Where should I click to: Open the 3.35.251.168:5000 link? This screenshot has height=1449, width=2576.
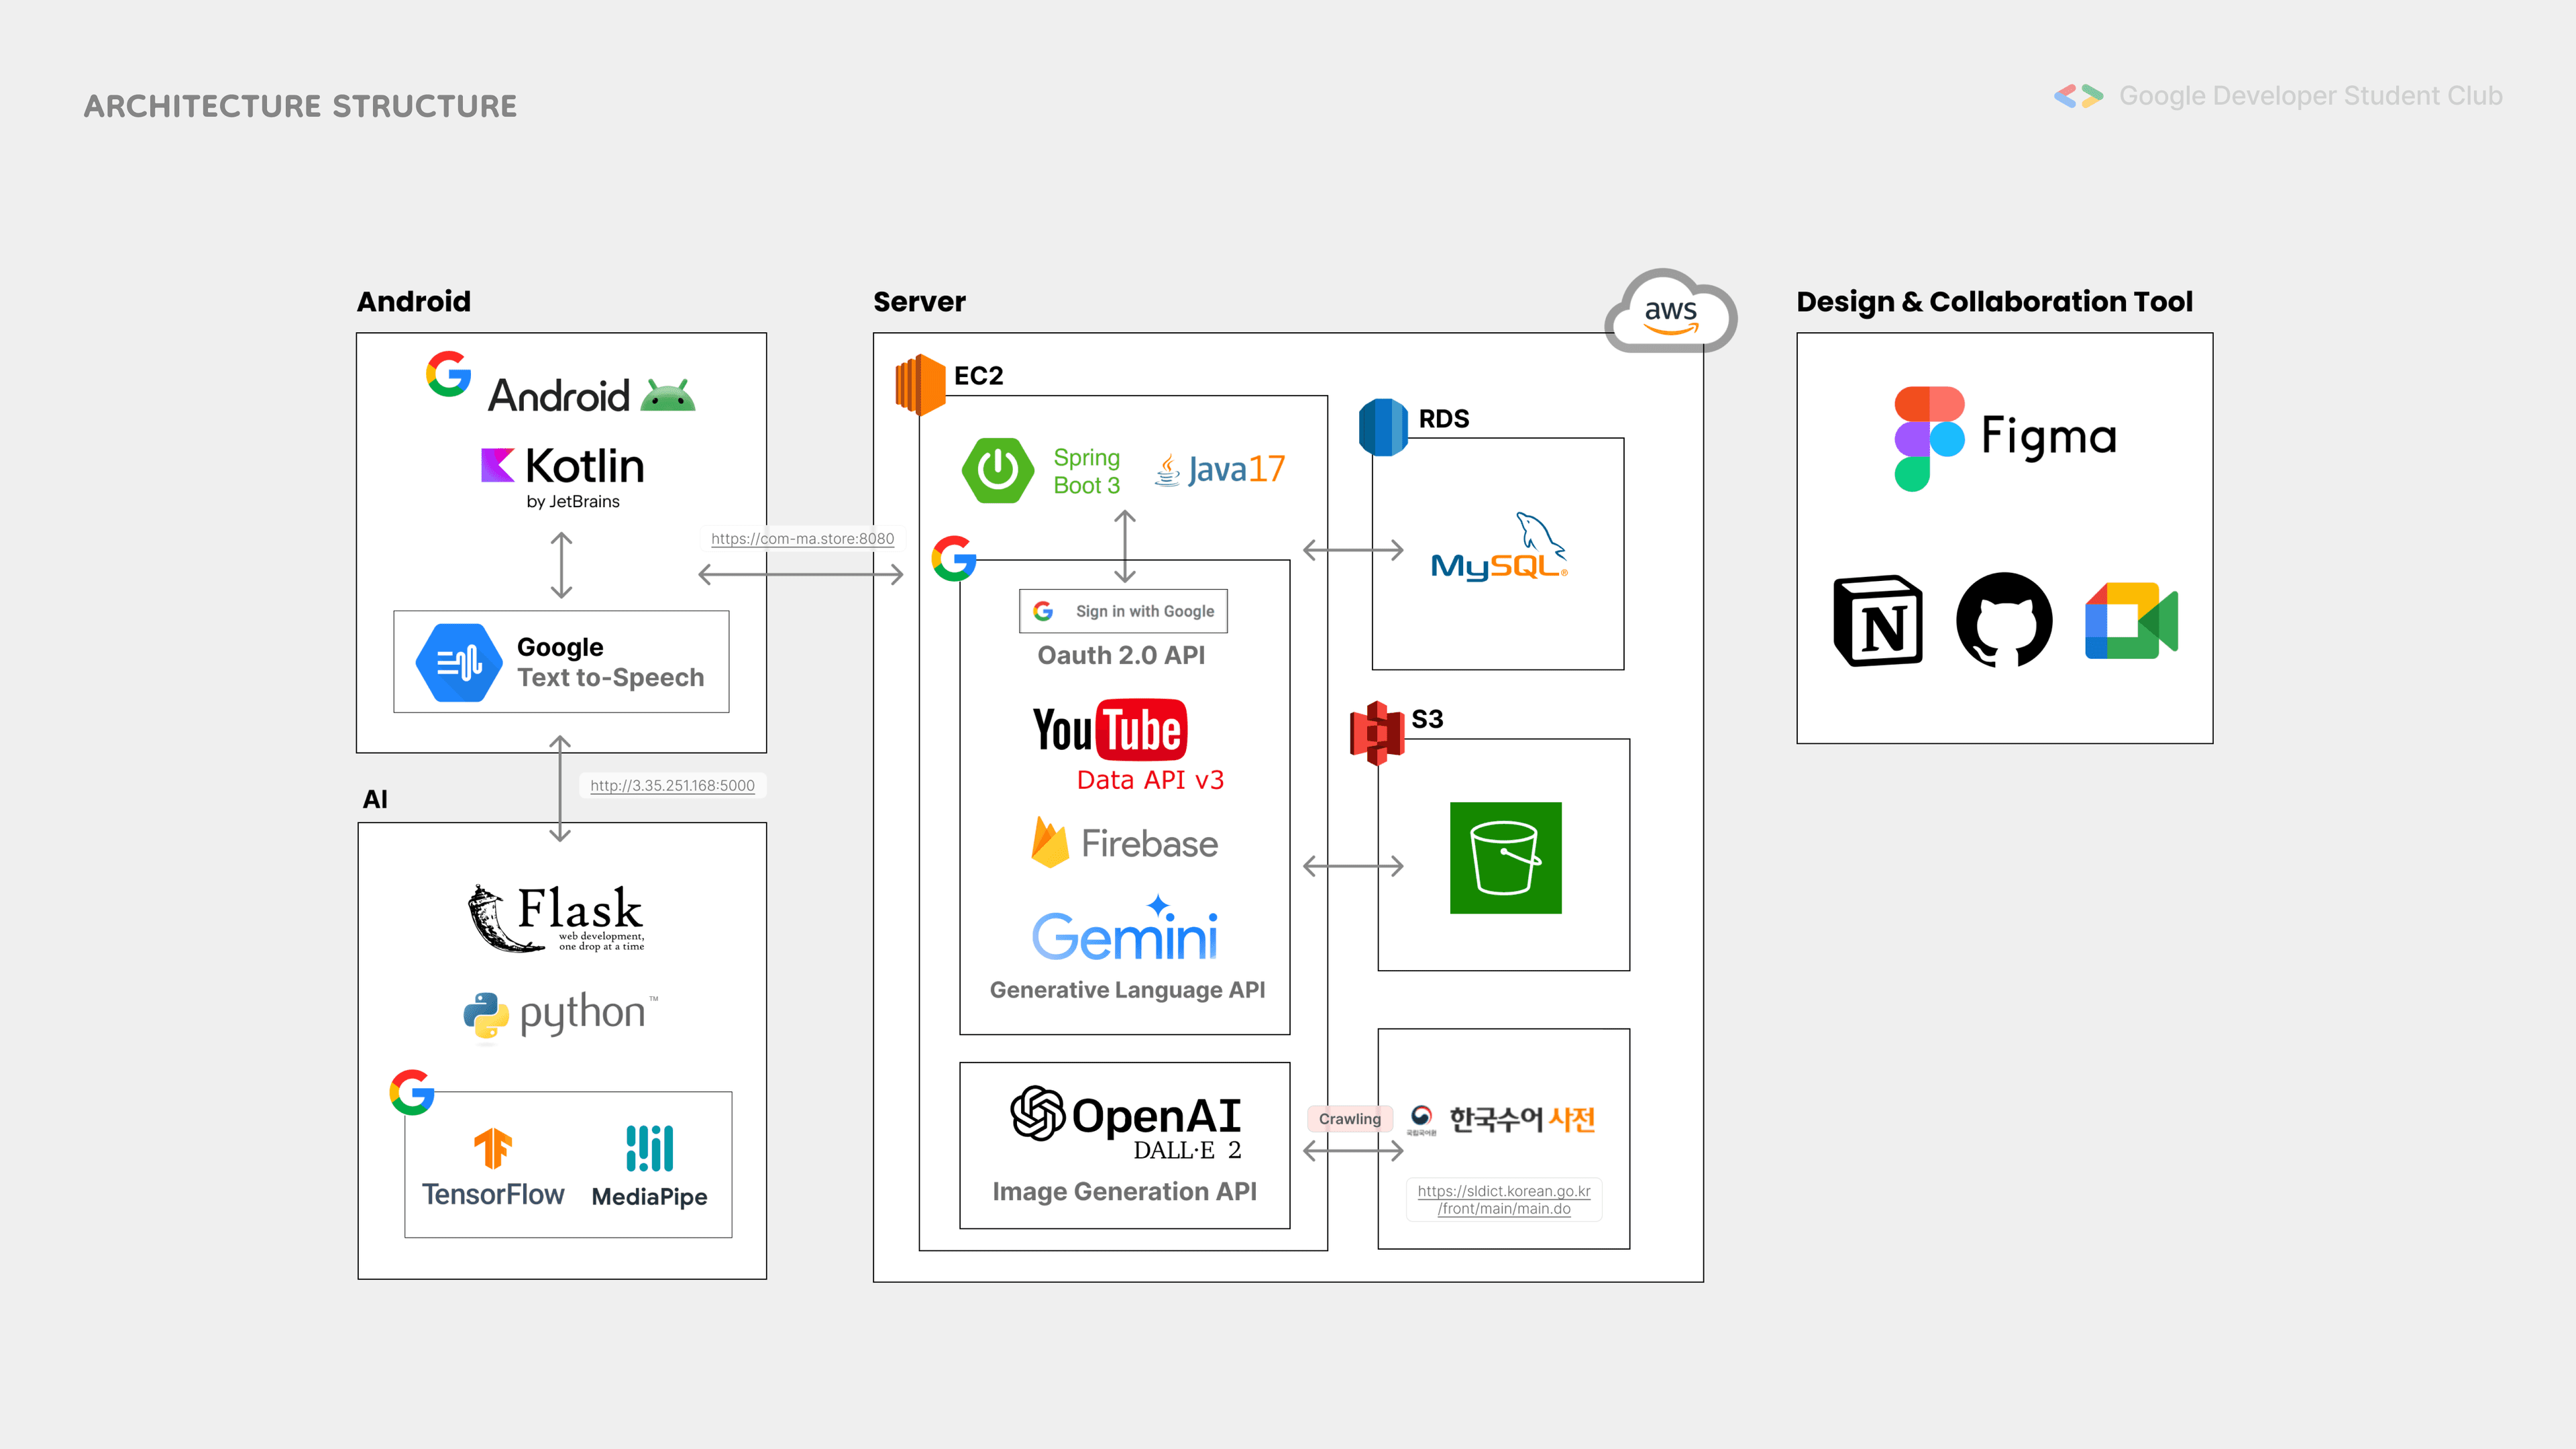click(x=672, y=785)
